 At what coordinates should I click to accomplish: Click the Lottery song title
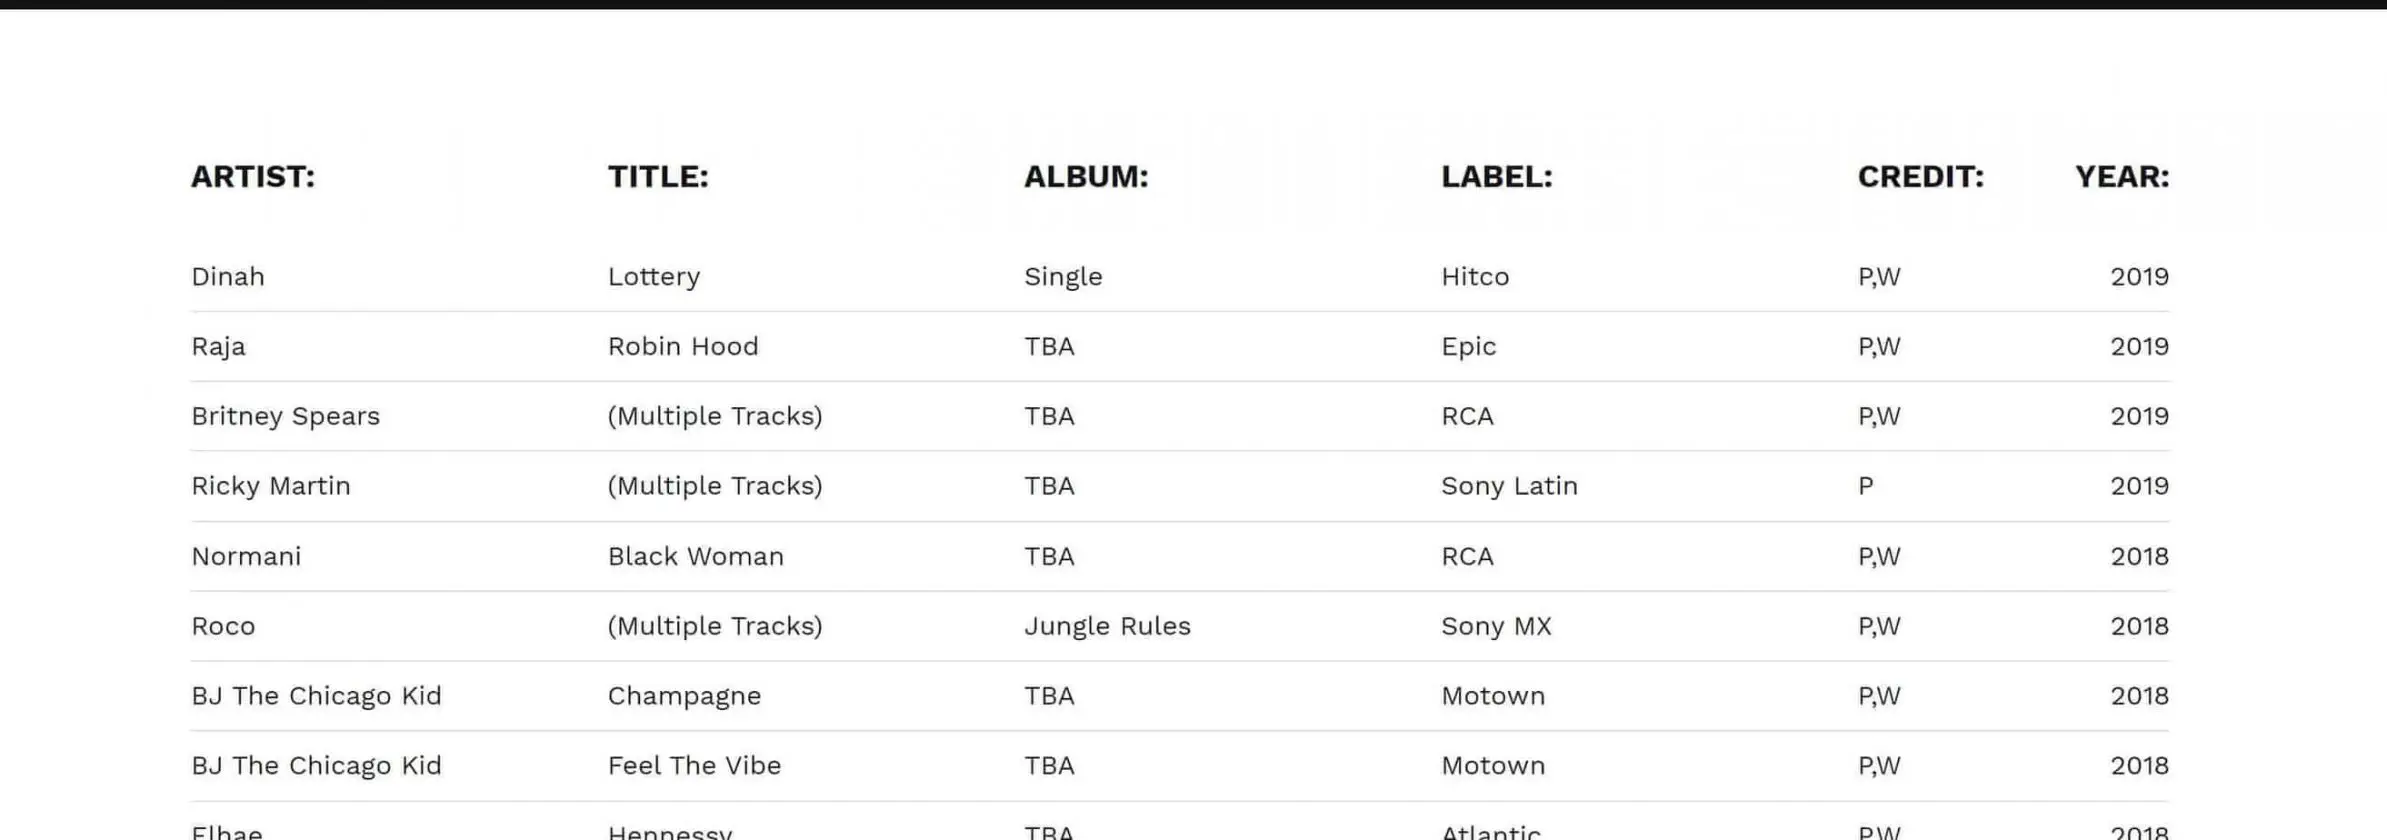654,277
